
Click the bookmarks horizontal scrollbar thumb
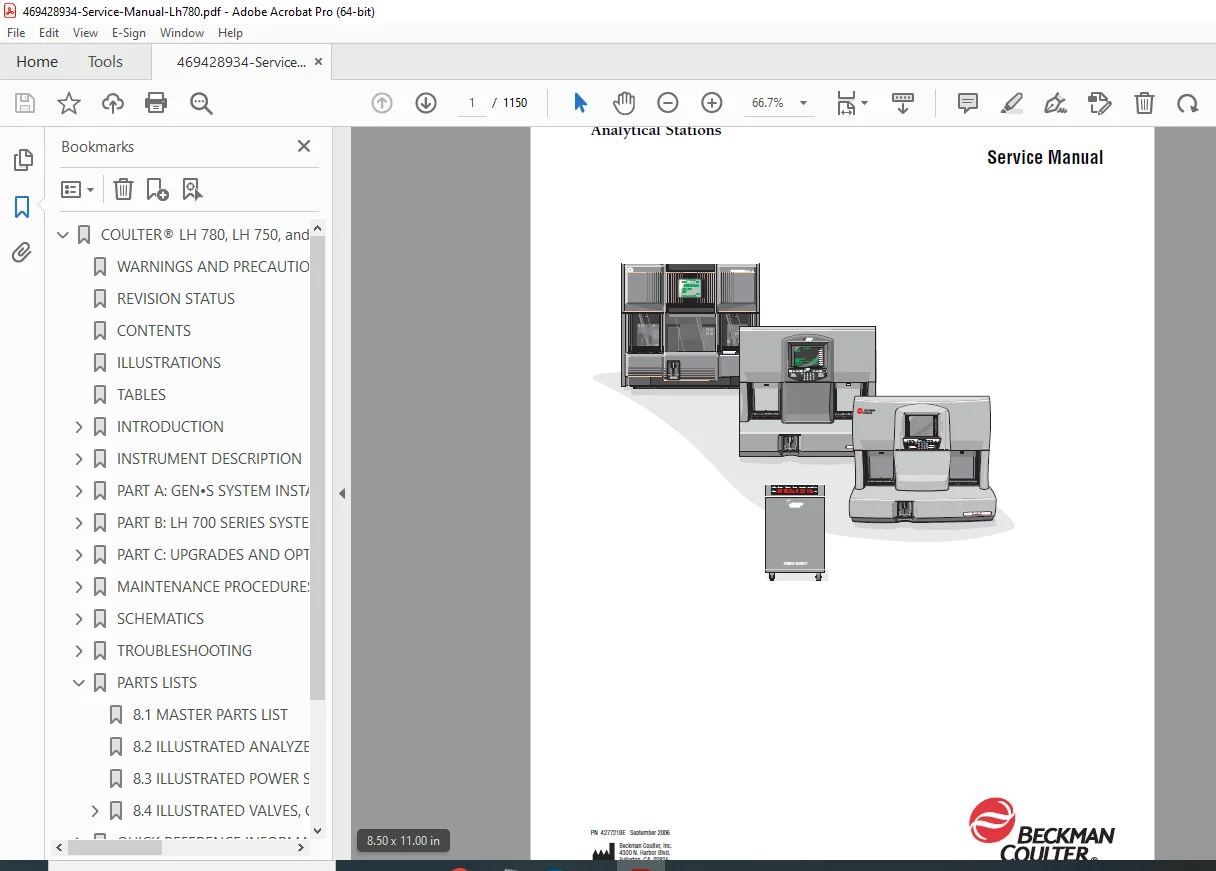(115, 847)
